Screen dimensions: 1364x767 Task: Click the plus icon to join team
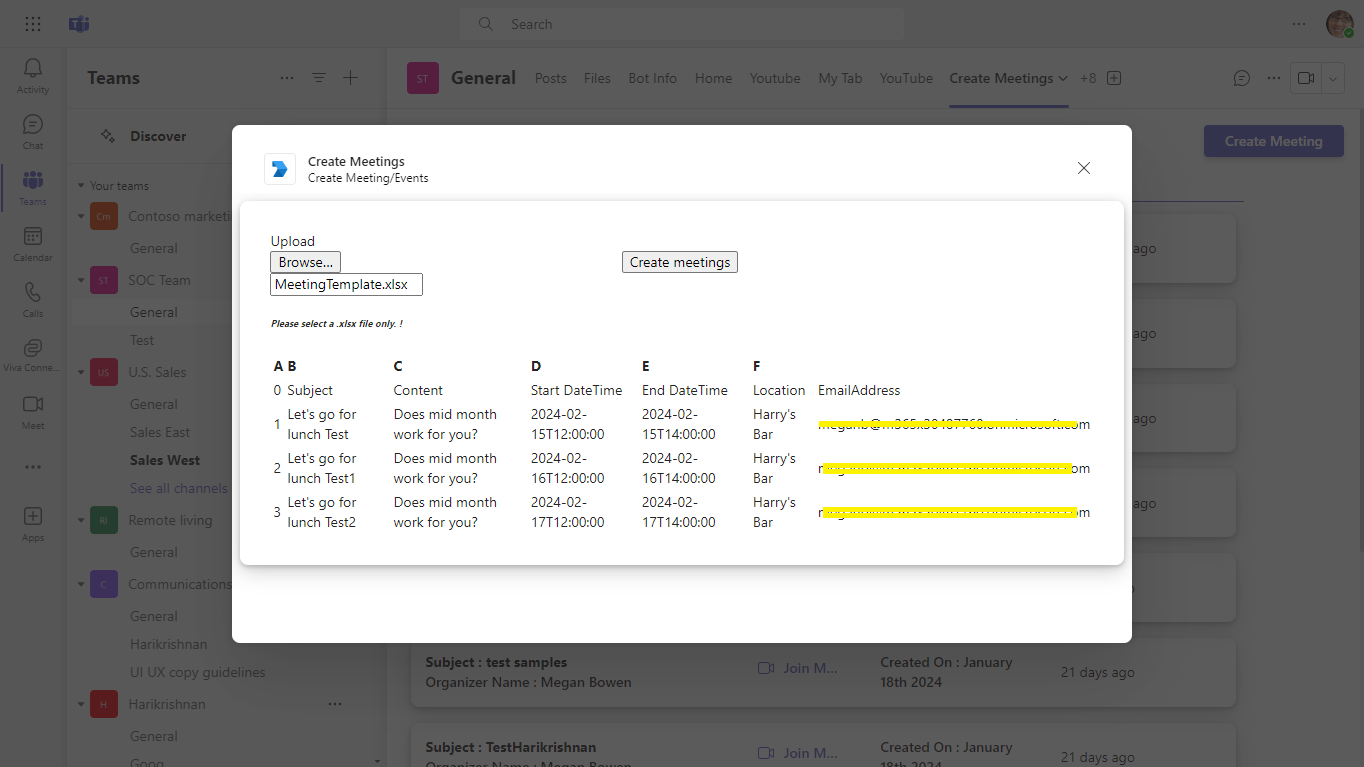coord(350,78)
